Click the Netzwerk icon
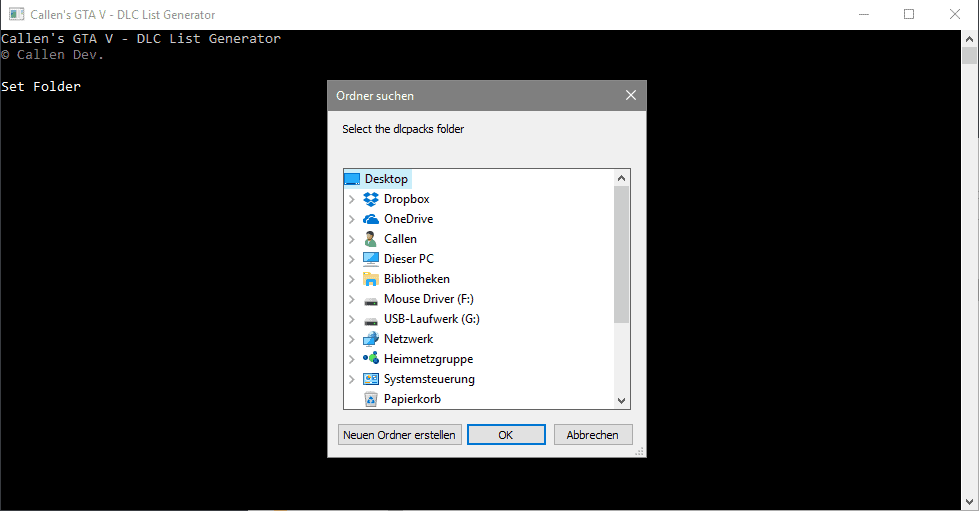 (371, 339)
